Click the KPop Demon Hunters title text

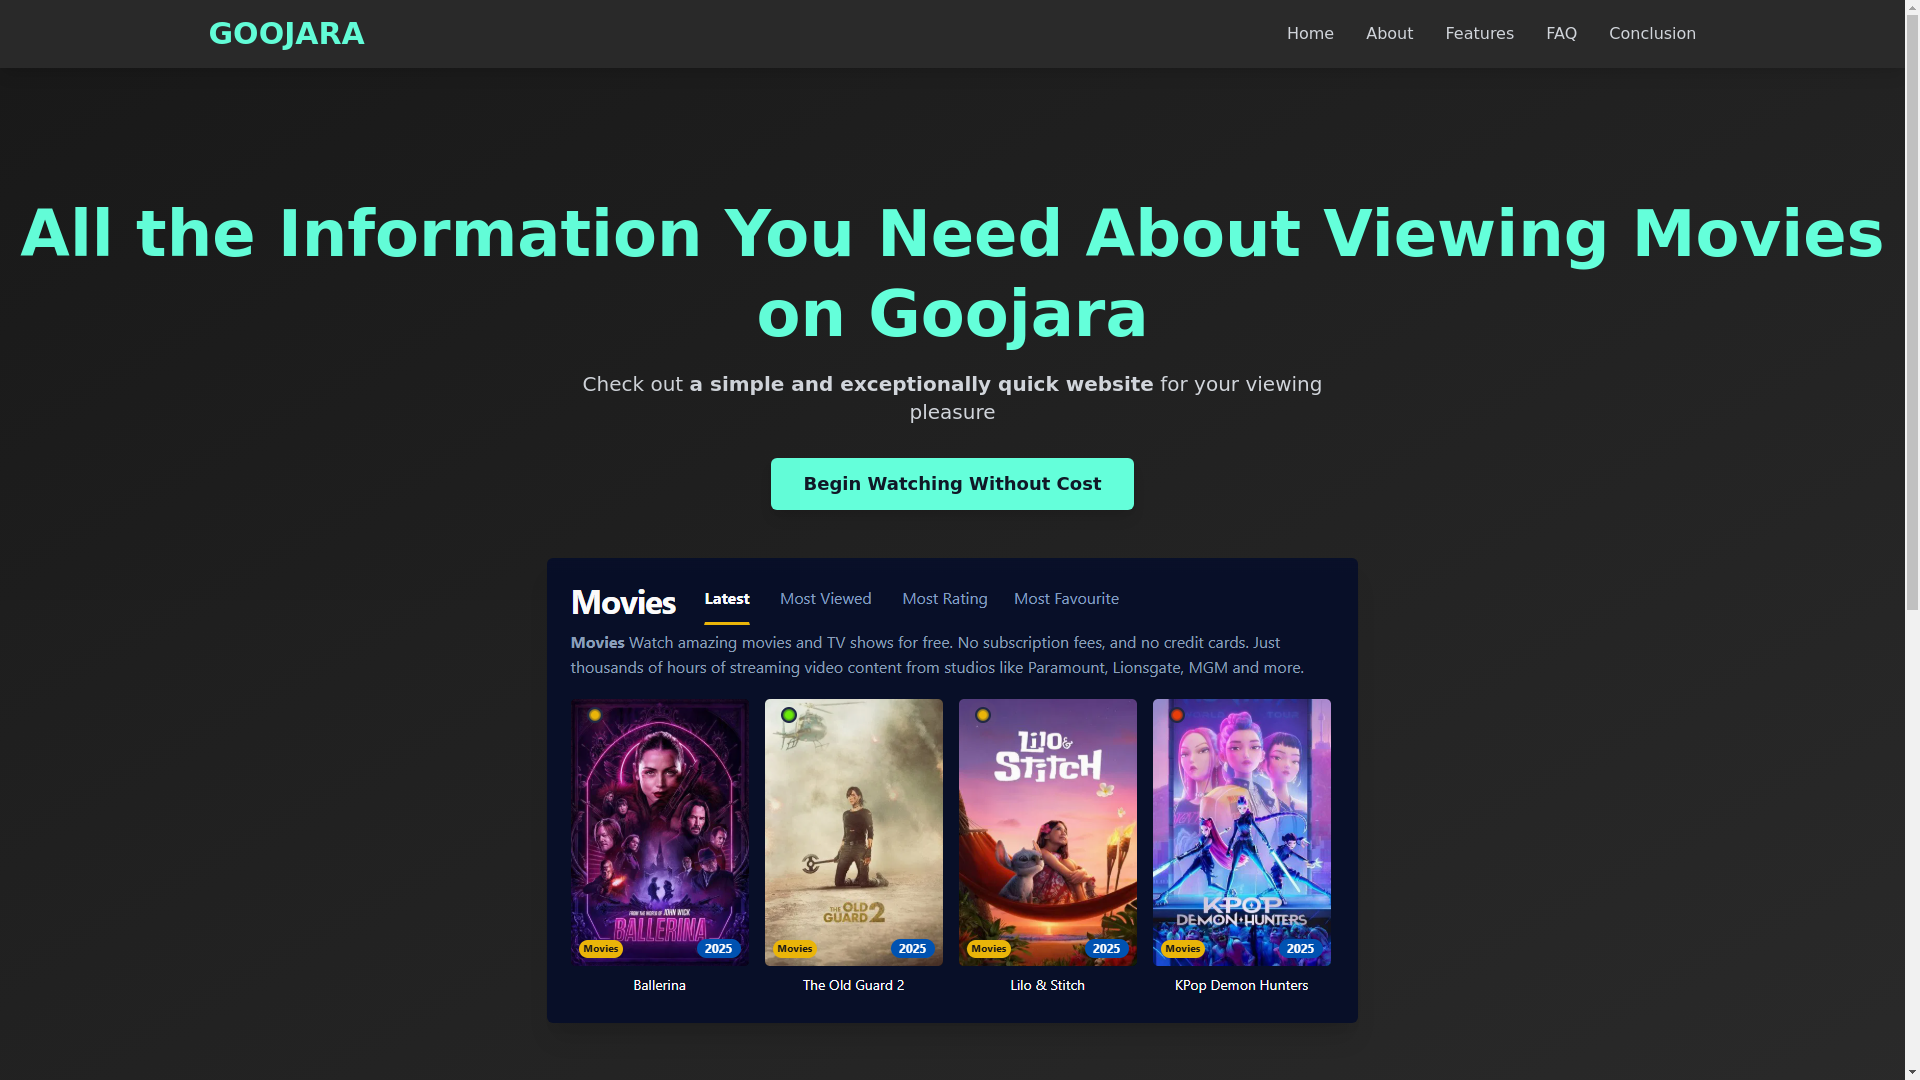tap(1242, 986)
